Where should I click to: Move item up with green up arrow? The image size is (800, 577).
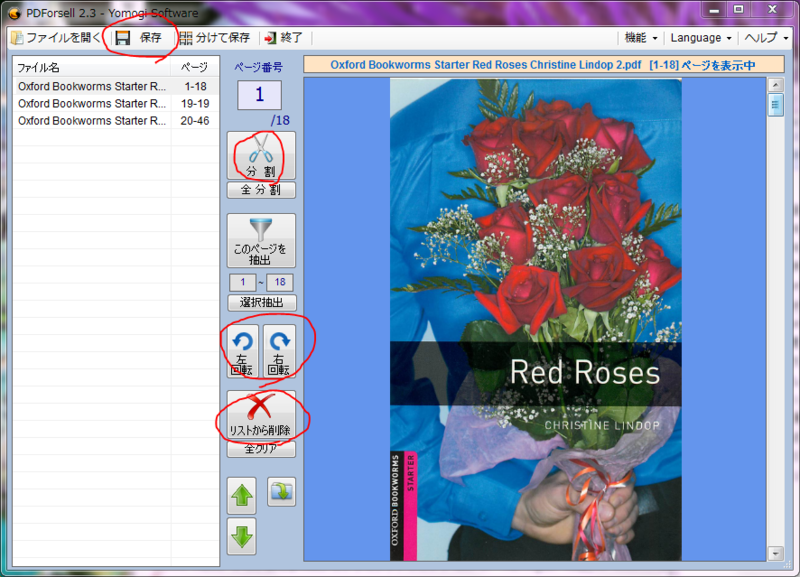(x=242, y=495)
